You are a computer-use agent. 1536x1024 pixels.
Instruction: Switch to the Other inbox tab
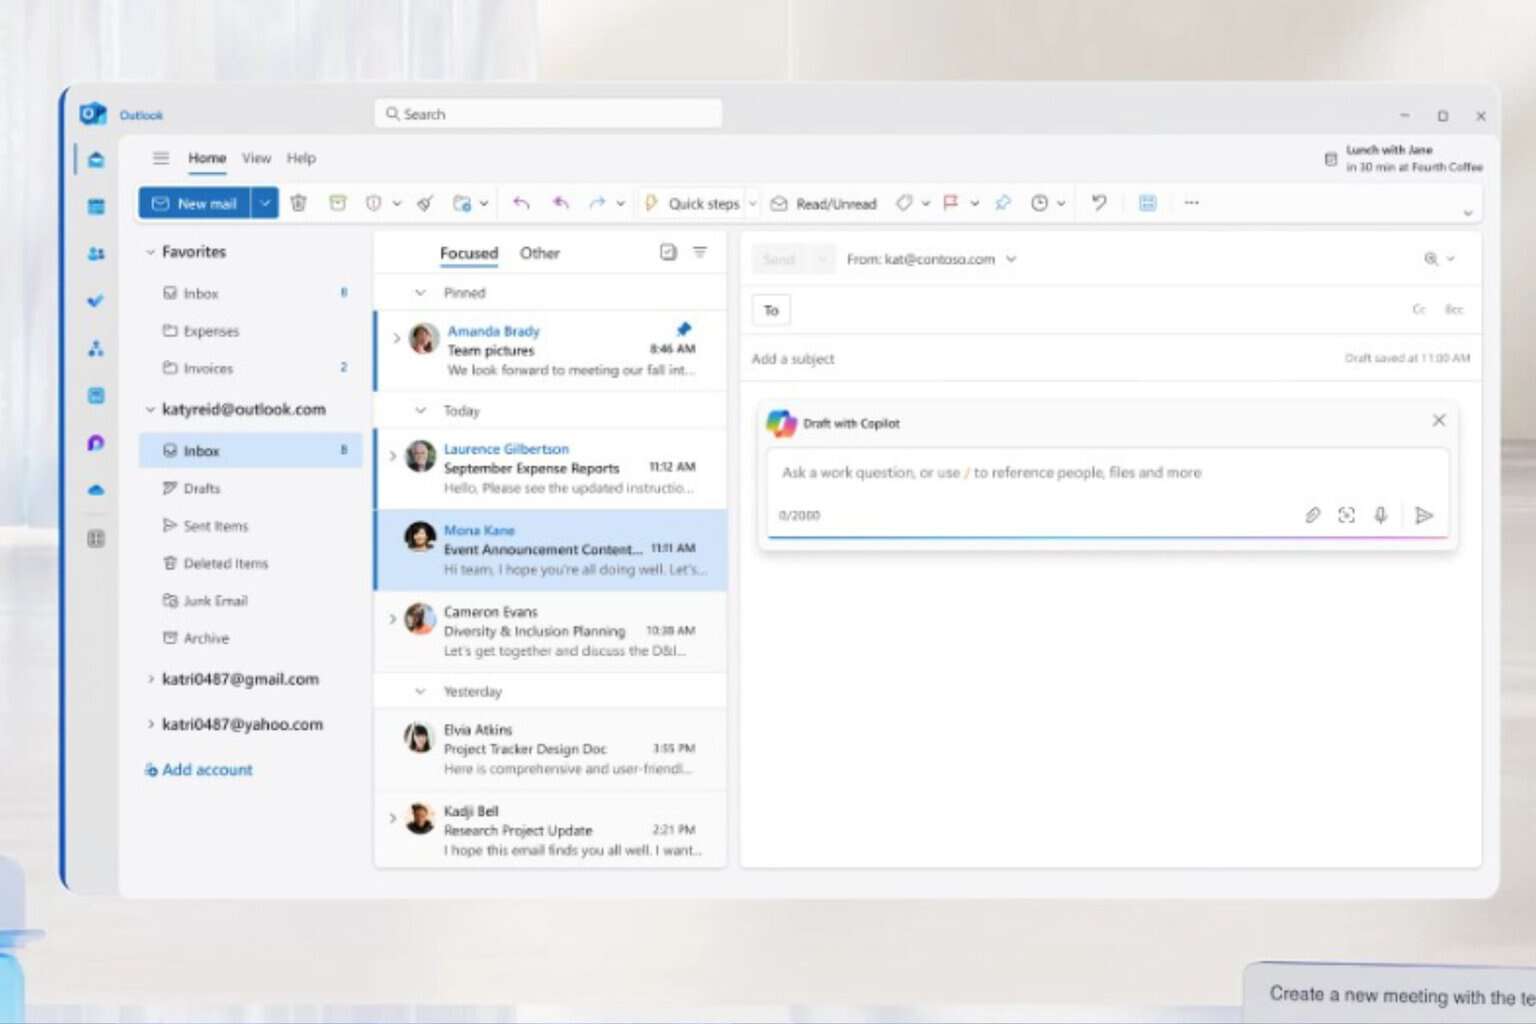coord(539,253)
